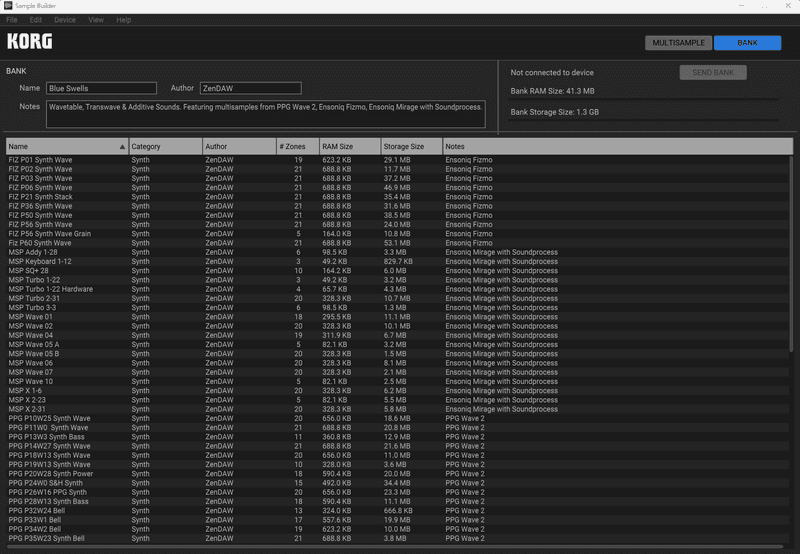Click the Sample Builder app icon in title bar
Viewport: 800px width, 554px height.
tap(8, 6)
